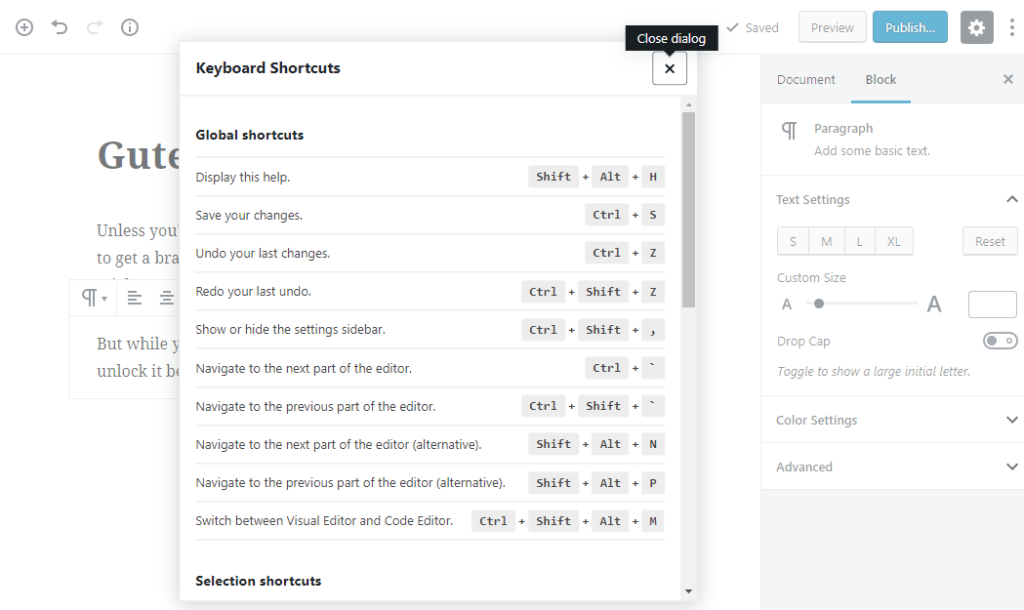Screen dimensions: 1024x610
Task: Open editor settings with the gear icon
Action: point(976,27)
